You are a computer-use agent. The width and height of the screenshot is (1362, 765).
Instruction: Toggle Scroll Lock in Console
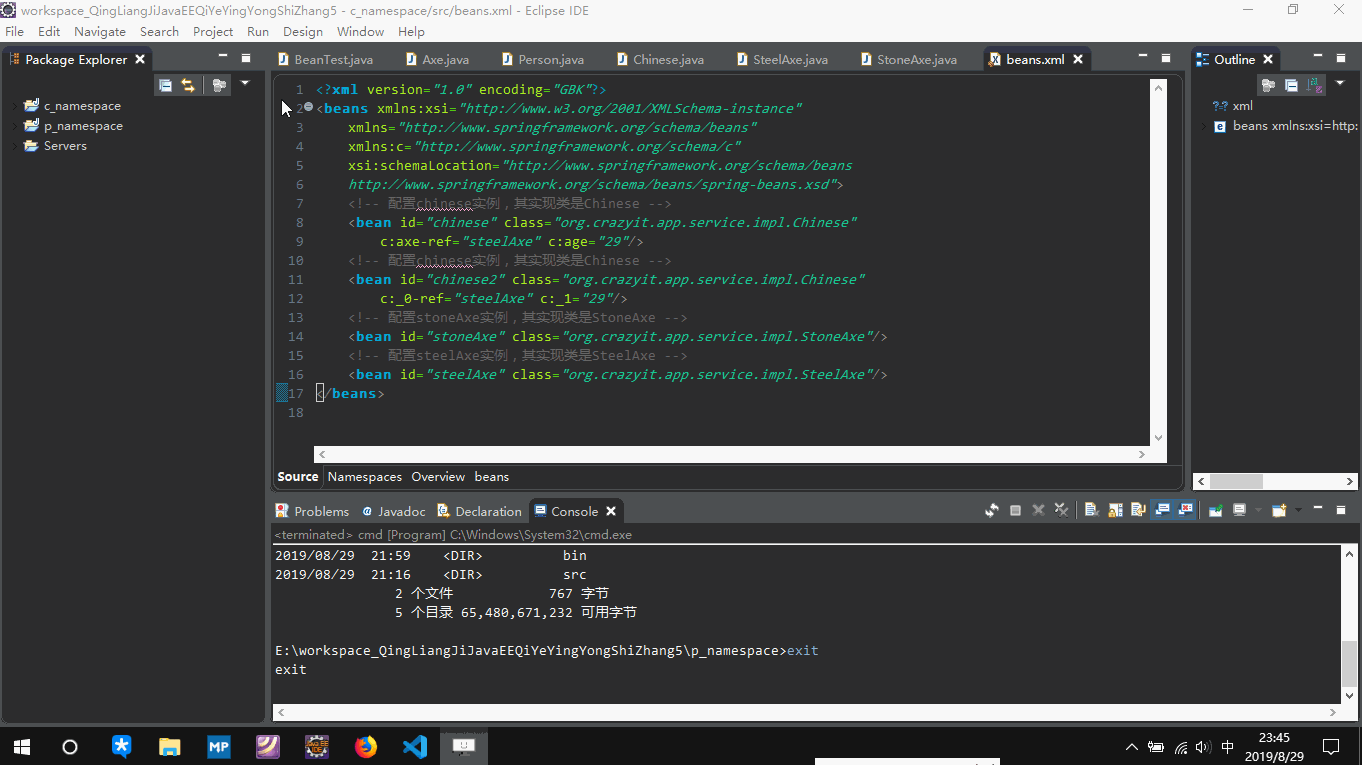click(x=1115, y=510)
